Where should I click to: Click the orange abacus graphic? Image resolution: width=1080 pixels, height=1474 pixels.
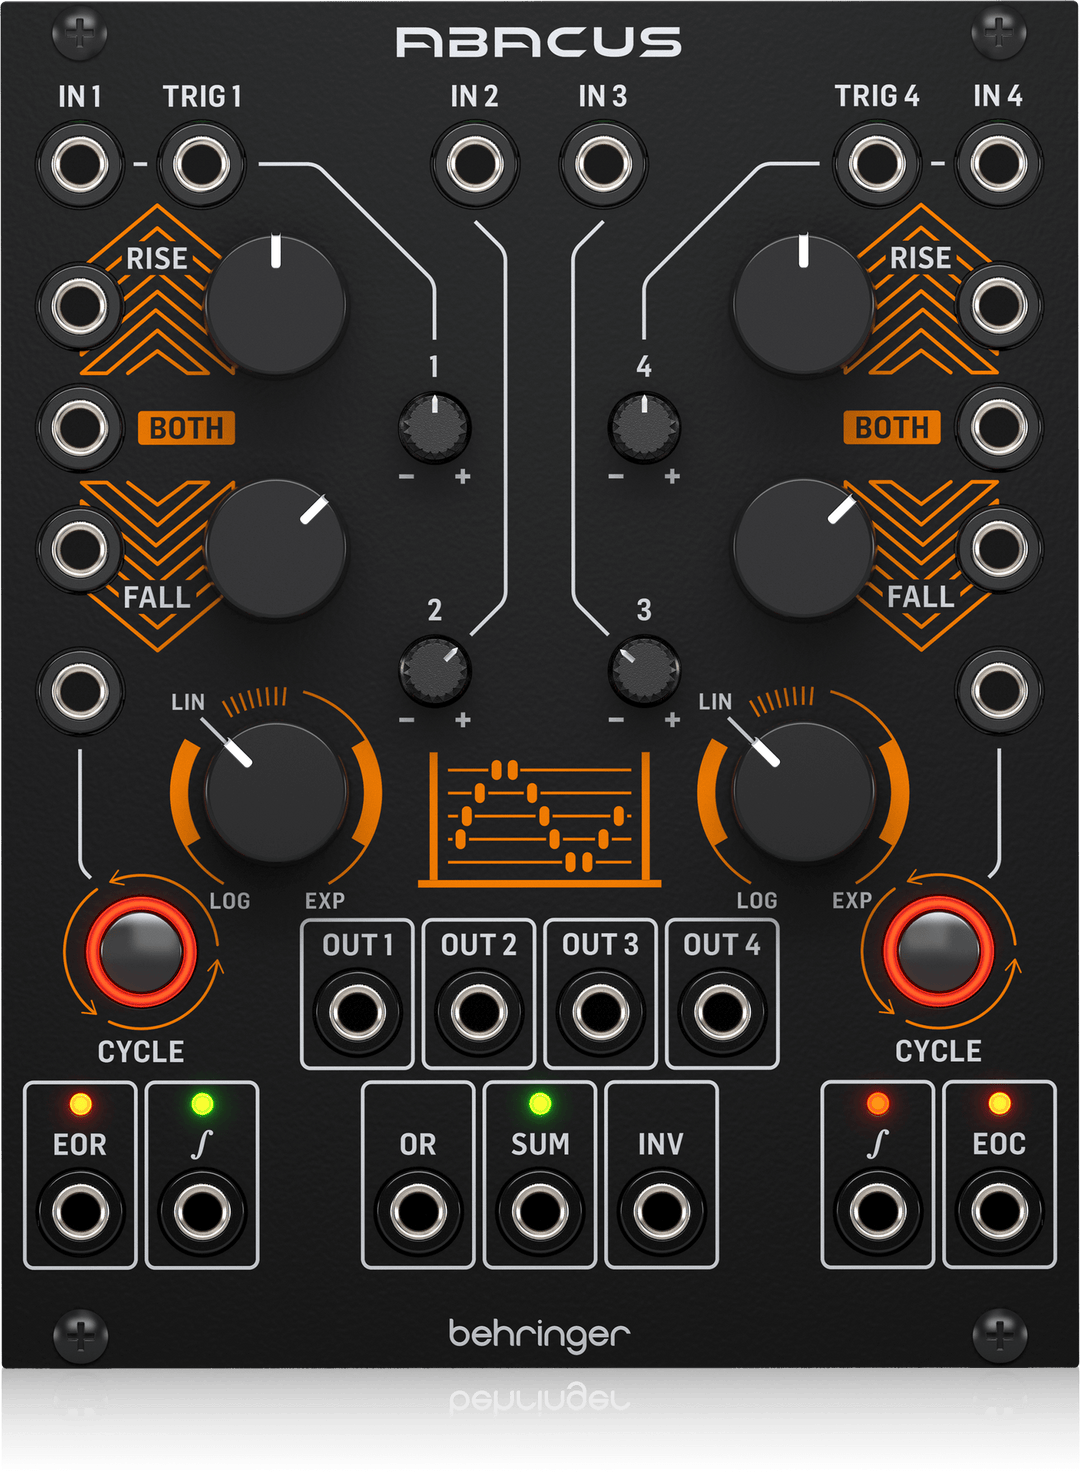pos(539,820)
